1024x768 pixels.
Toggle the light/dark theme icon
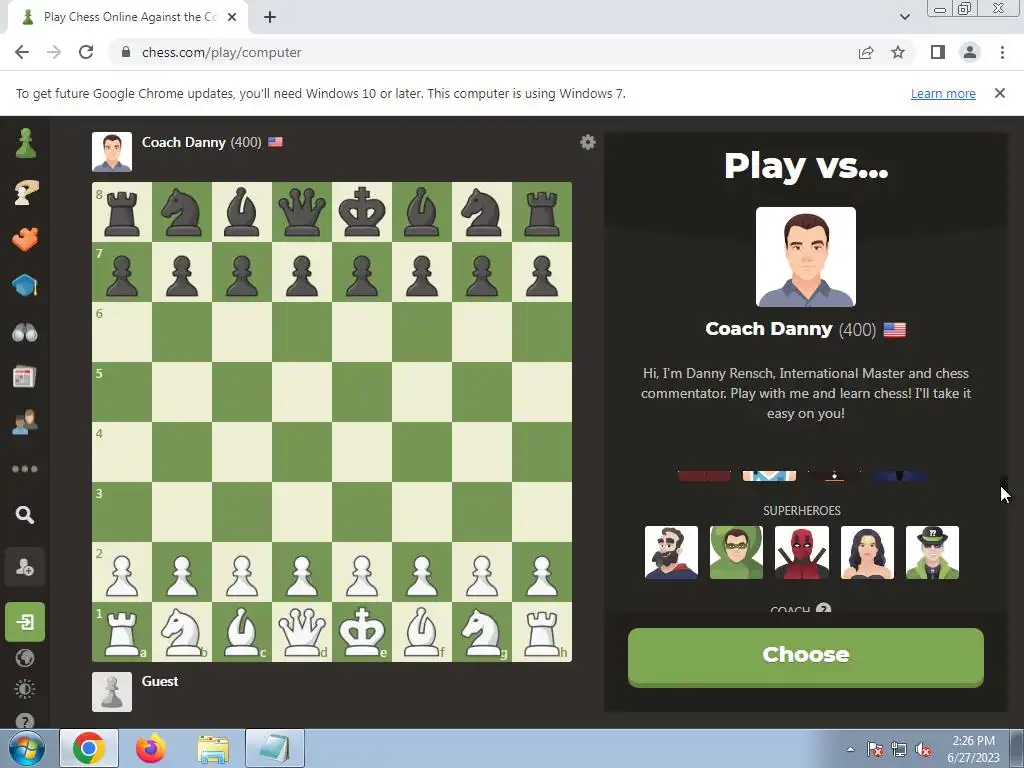25,689
